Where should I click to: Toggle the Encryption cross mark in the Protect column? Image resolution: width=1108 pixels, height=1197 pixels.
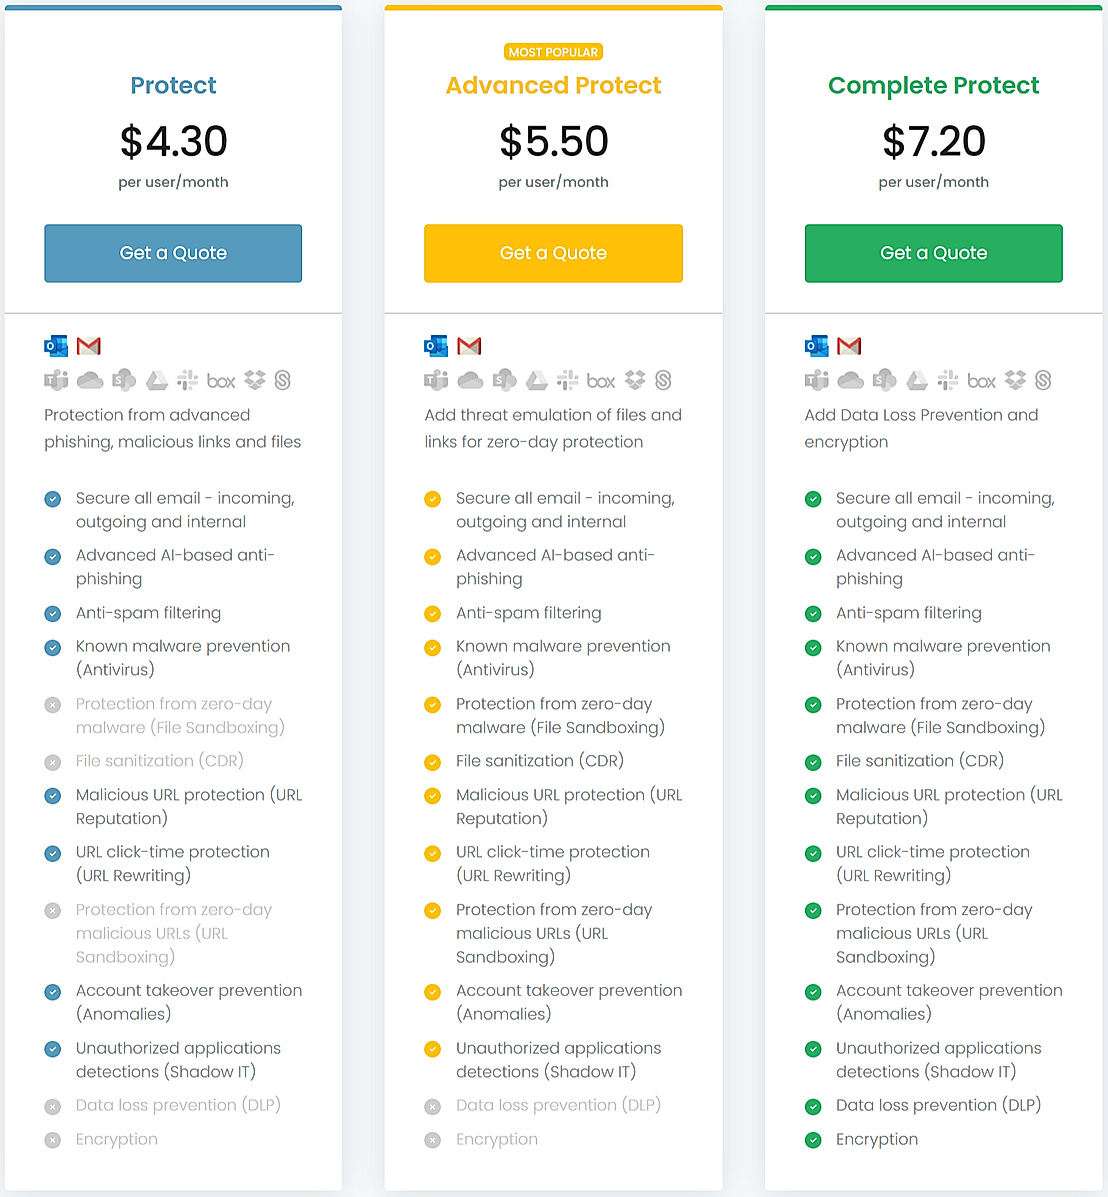[52, 1140]
